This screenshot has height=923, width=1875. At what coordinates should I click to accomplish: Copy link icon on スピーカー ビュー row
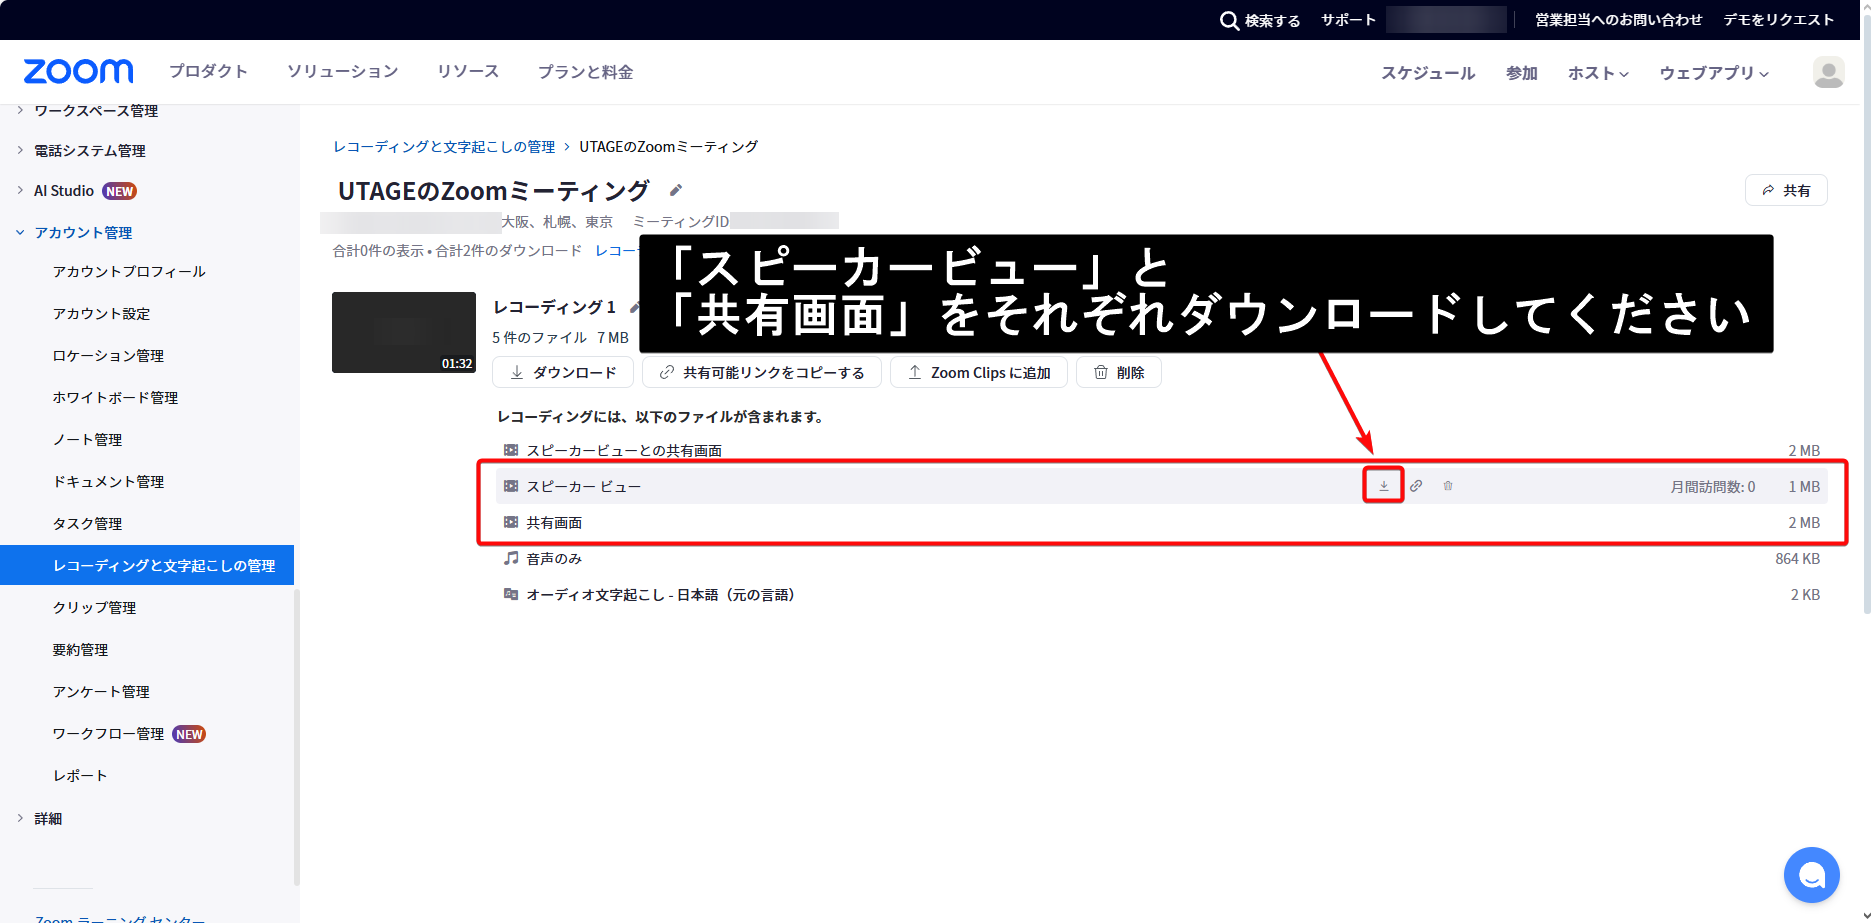point(1416,486)
